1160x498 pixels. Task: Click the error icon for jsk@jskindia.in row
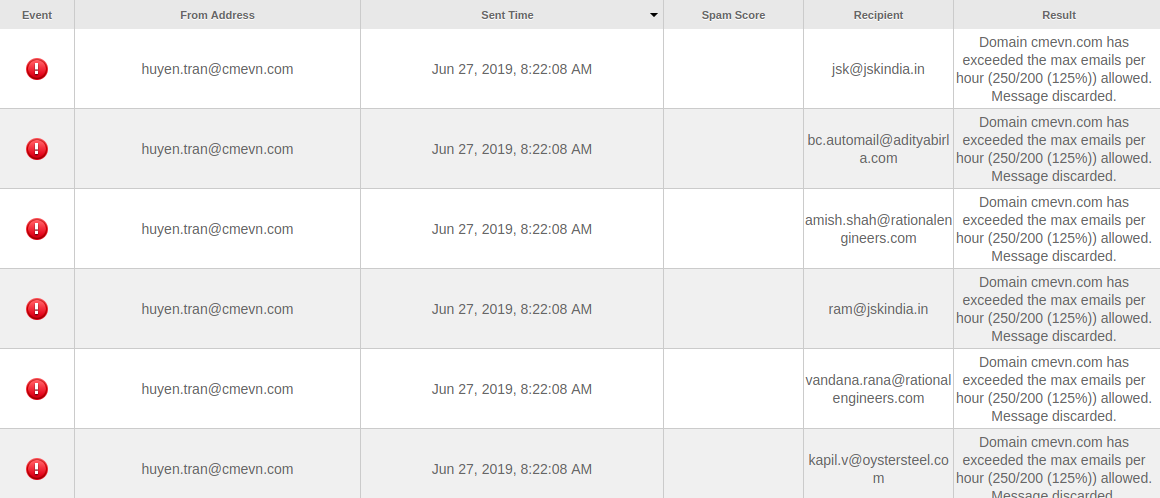[37, 69]
